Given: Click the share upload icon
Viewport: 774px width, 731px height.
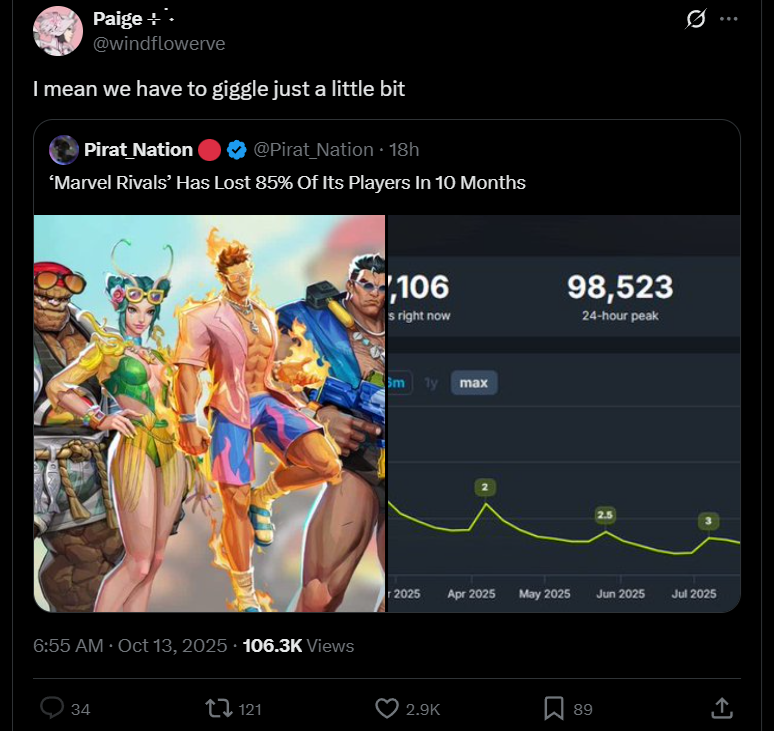Looking at the screenshot, I should tap(722, 708).
